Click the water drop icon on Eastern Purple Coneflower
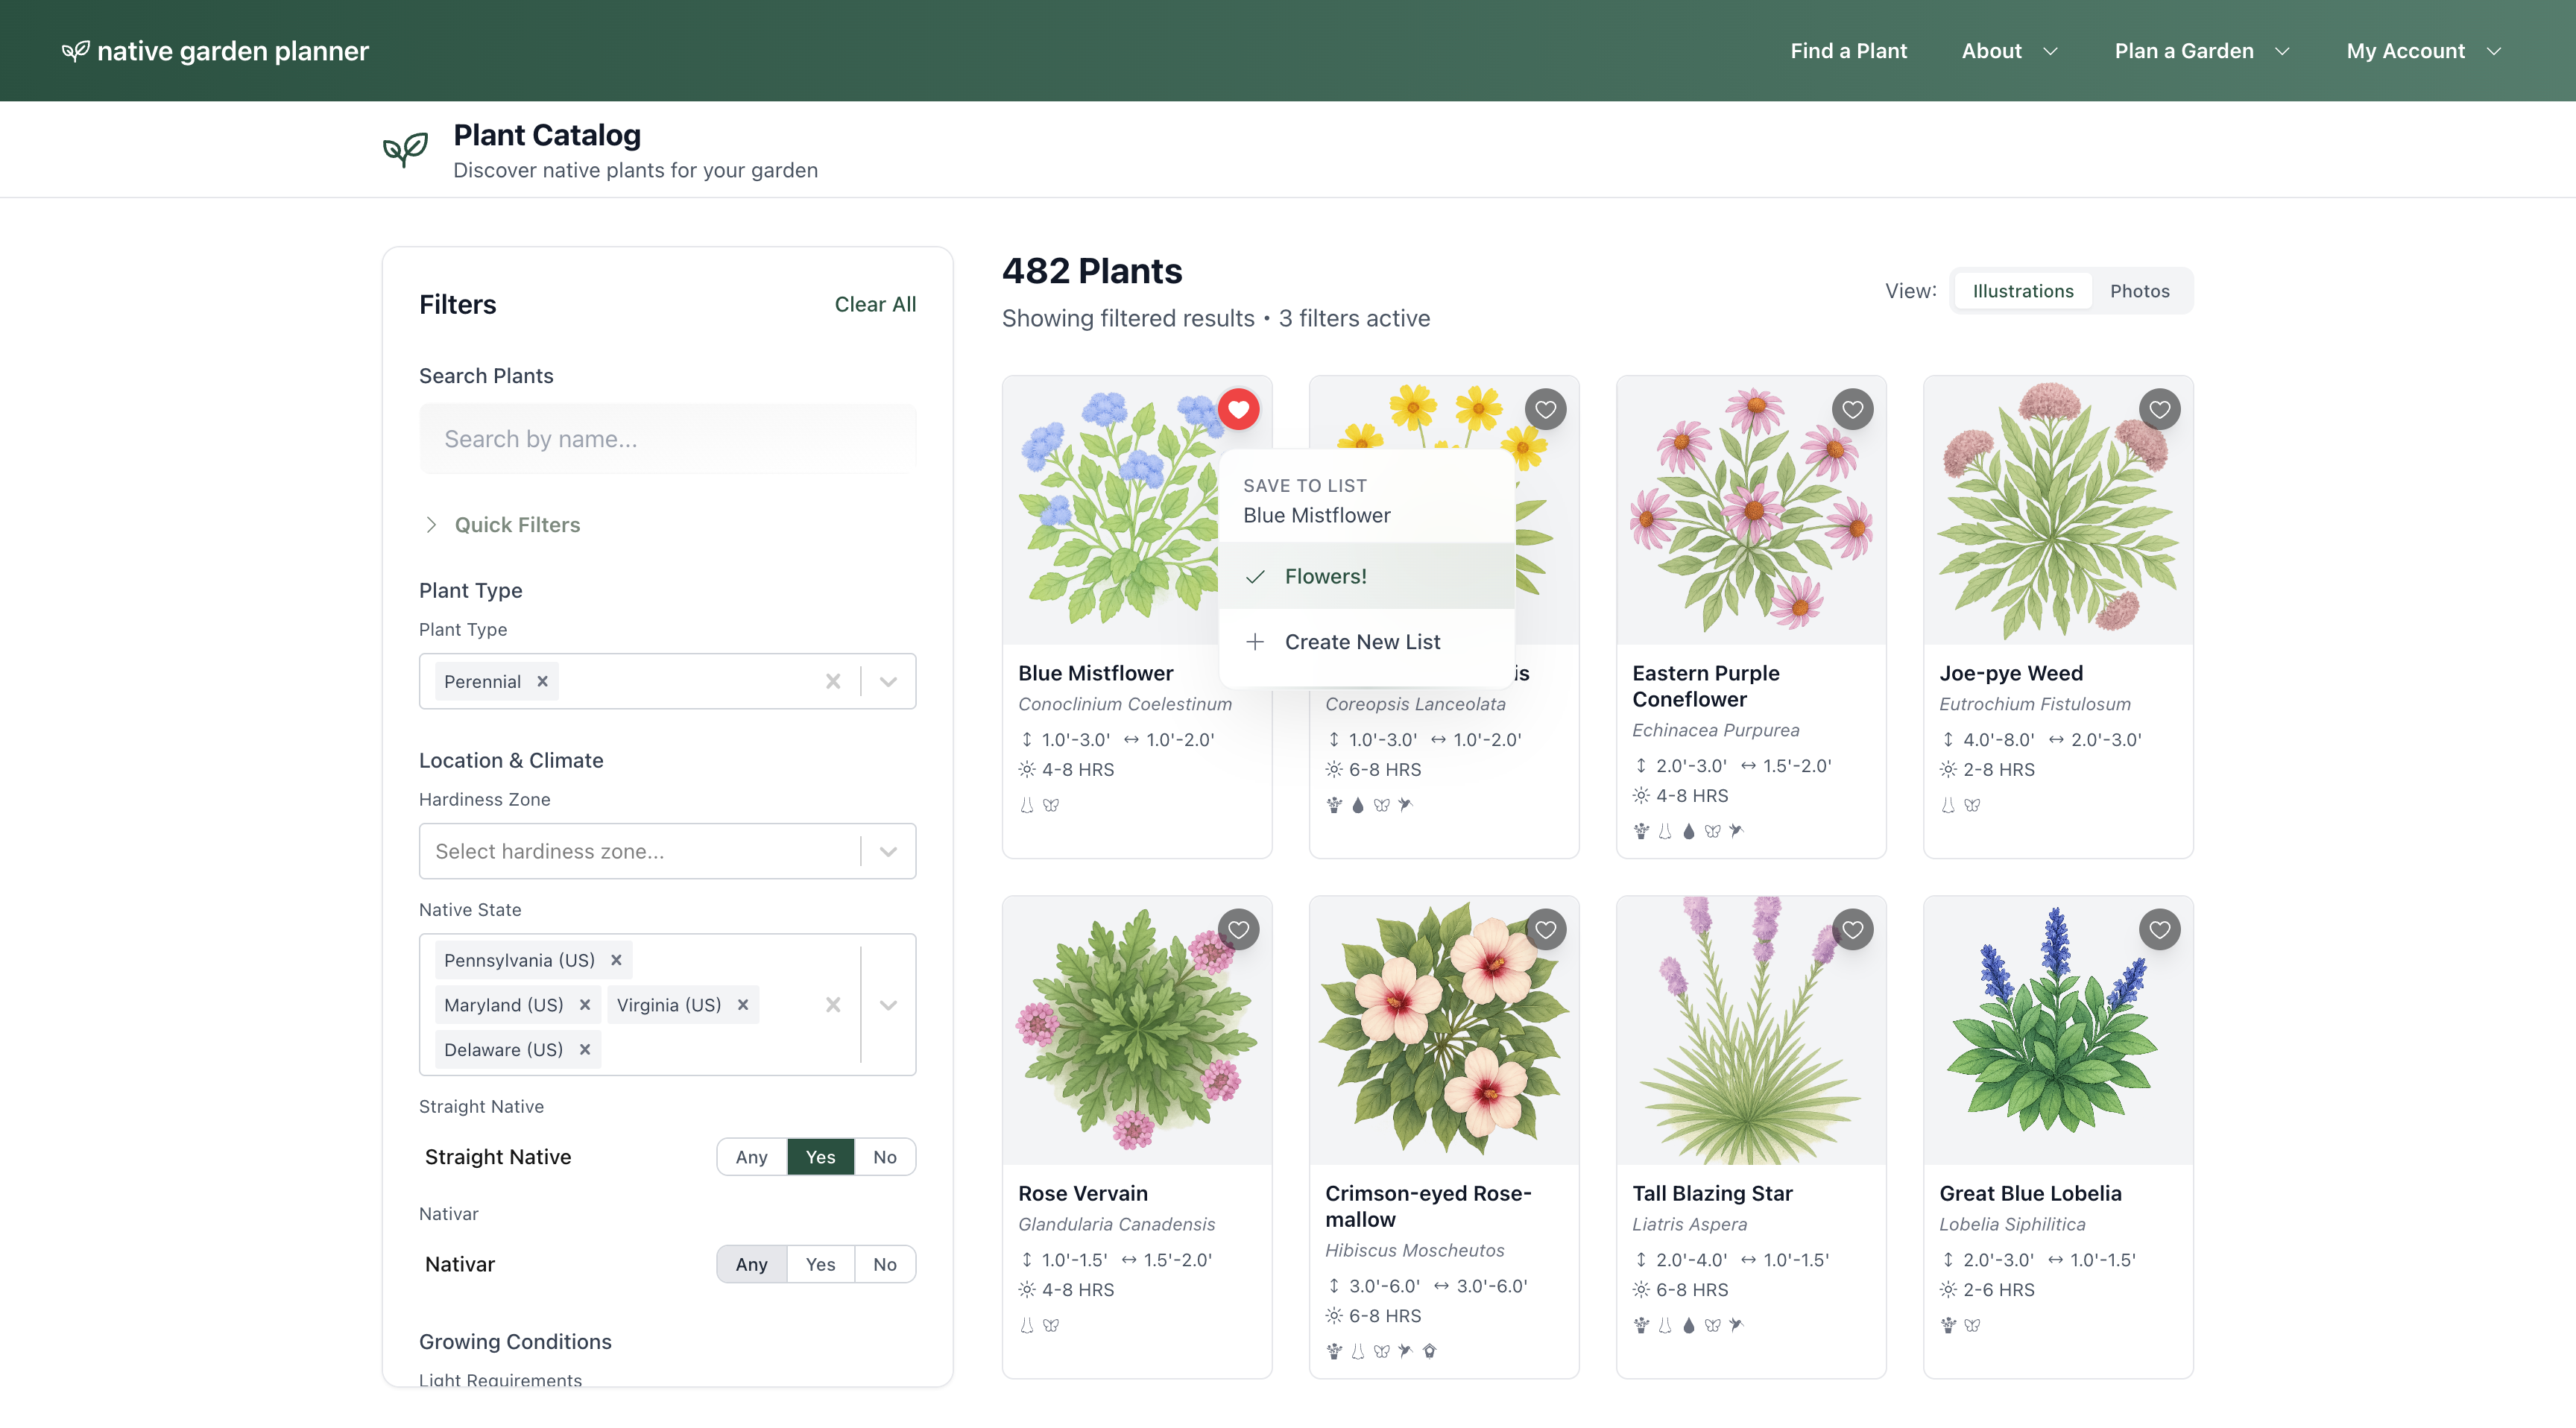Screen dimensions: 2576x1428 pos(1688,831)
